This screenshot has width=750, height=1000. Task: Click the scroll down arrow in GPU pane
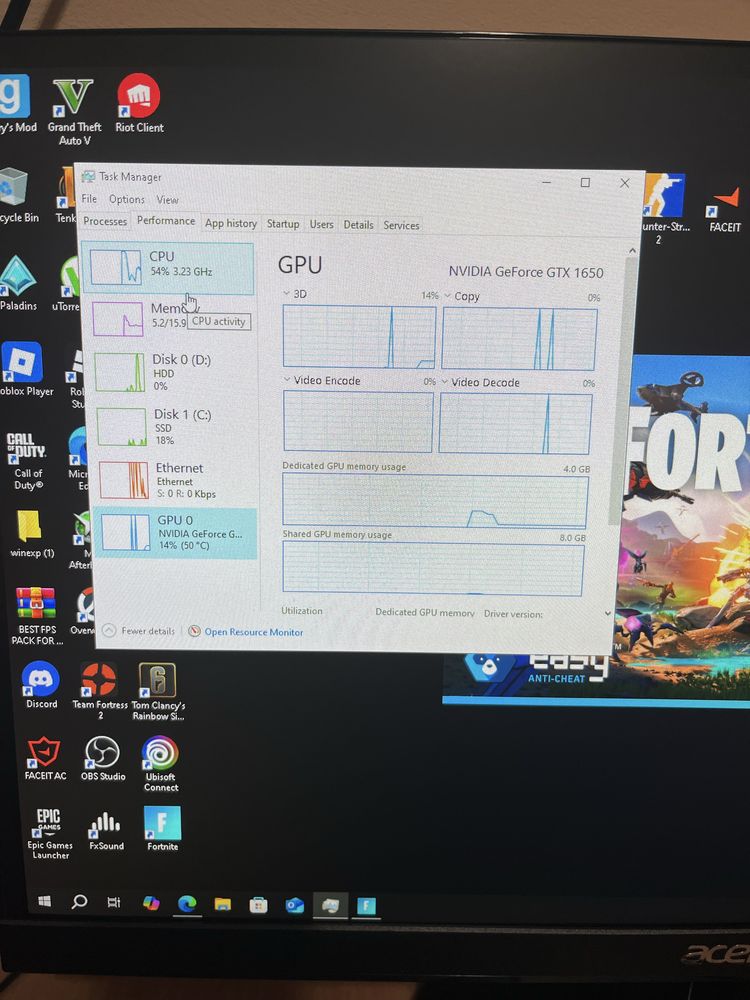tap(608, 613)
